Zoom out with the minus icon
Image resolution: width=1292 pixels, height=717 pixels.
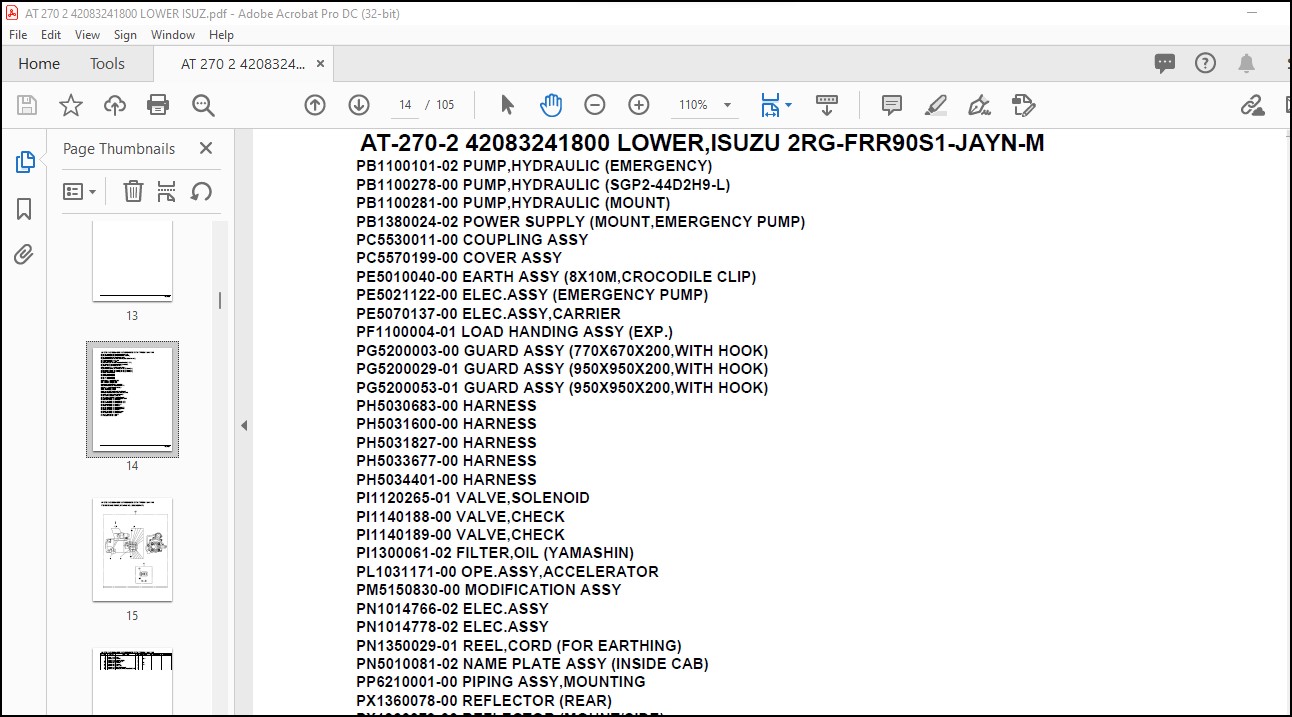[x=595, y=105]
